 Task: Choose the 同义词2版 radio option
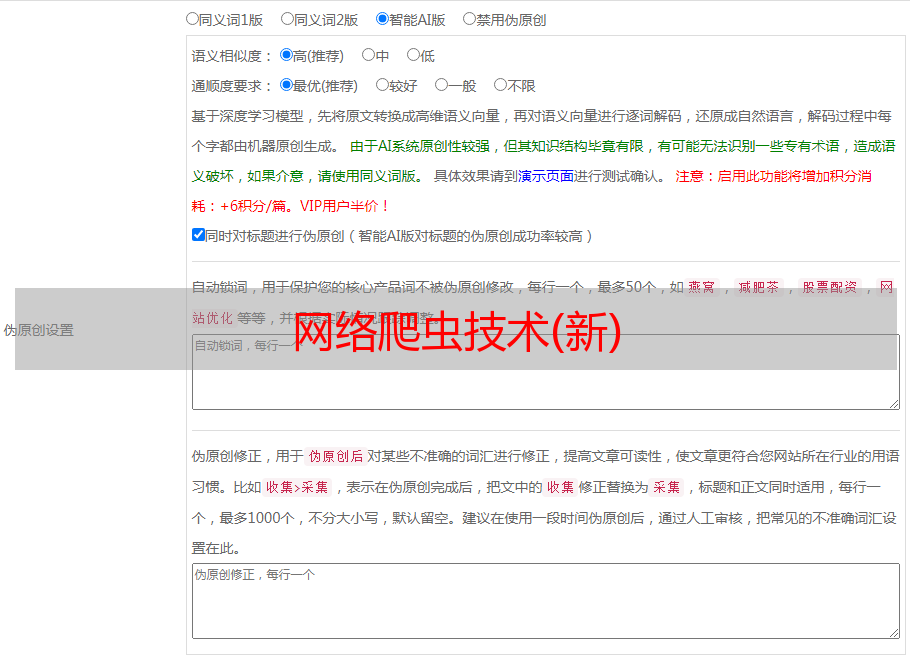(x=287, y=19)
